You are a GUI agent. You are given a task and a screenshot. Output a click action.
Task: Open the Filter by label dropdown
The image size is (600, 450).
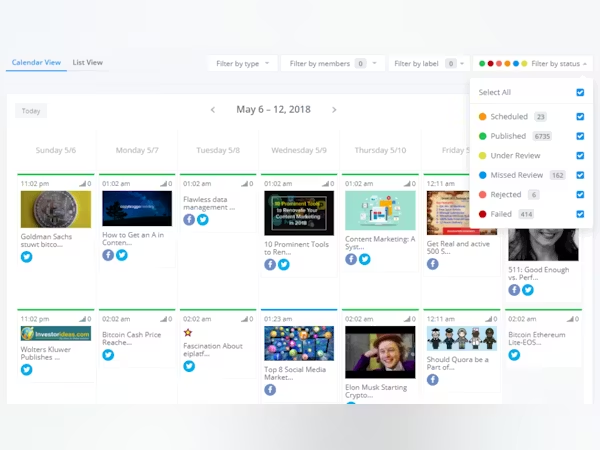click(429, 64)
